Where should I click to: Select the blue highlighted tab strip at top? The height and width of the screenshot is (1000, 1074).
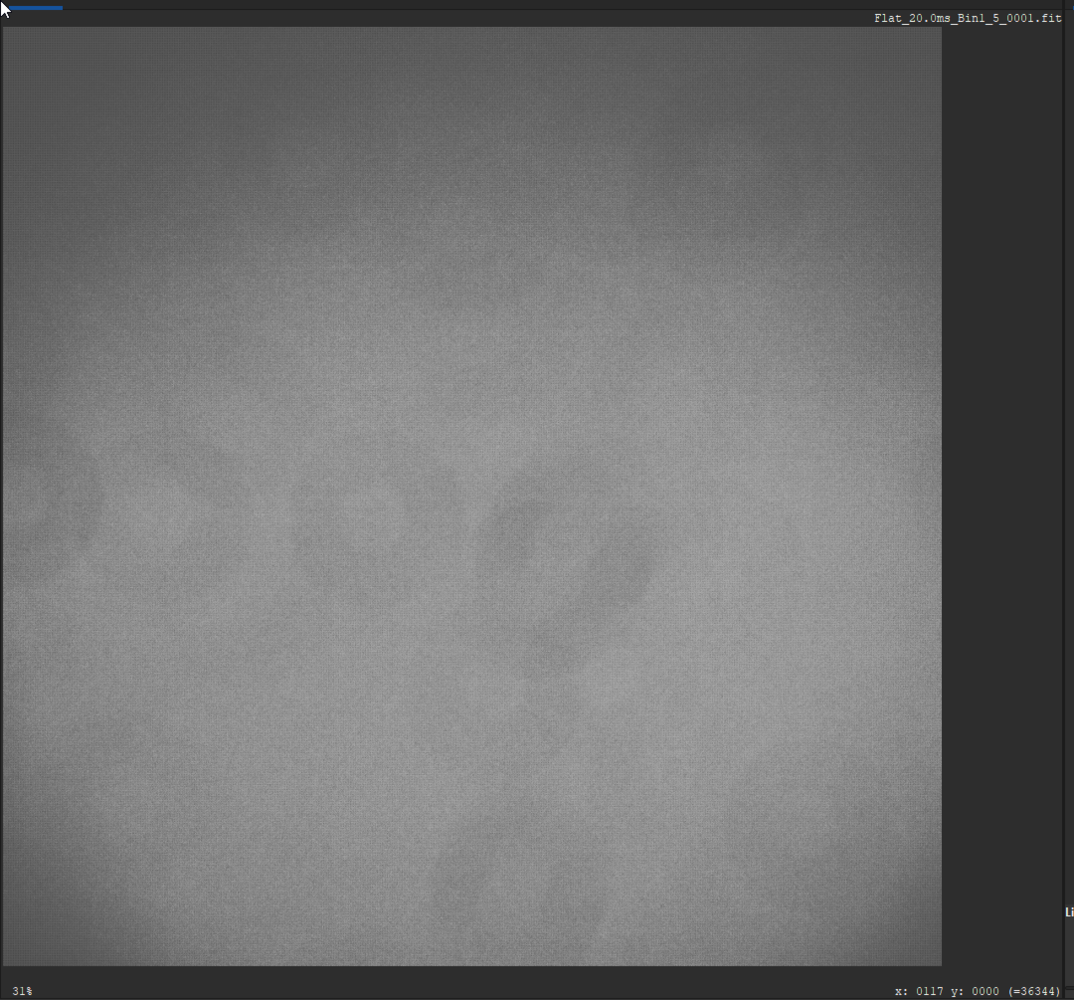coord(36,8)
